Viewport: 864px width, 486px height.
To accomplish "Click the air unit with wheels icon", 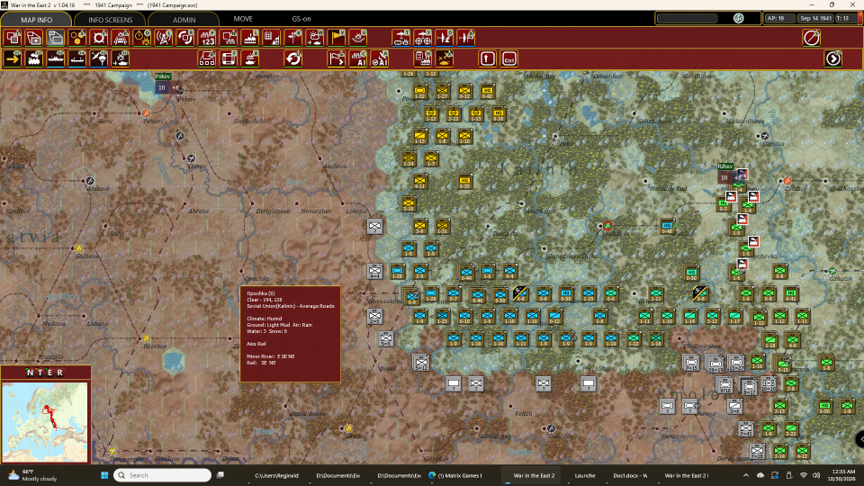I will [x=423, y=38].
